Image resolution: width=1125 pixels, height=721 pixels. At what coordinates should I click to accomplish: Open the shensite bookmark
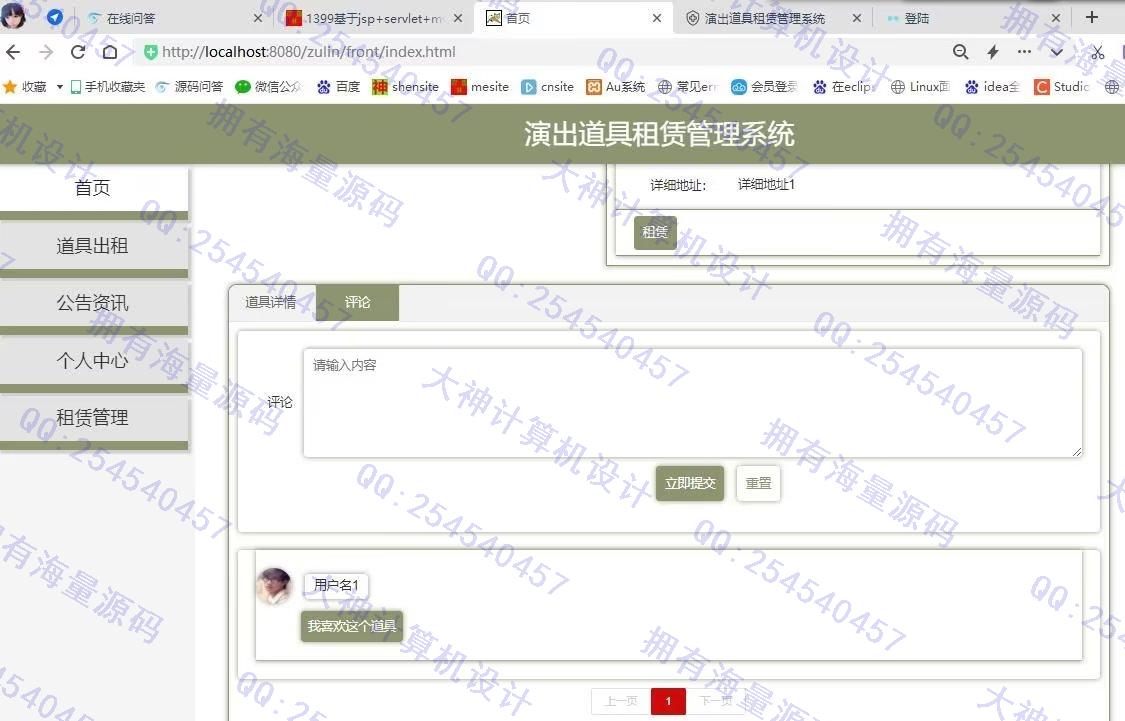pos(405,87)
